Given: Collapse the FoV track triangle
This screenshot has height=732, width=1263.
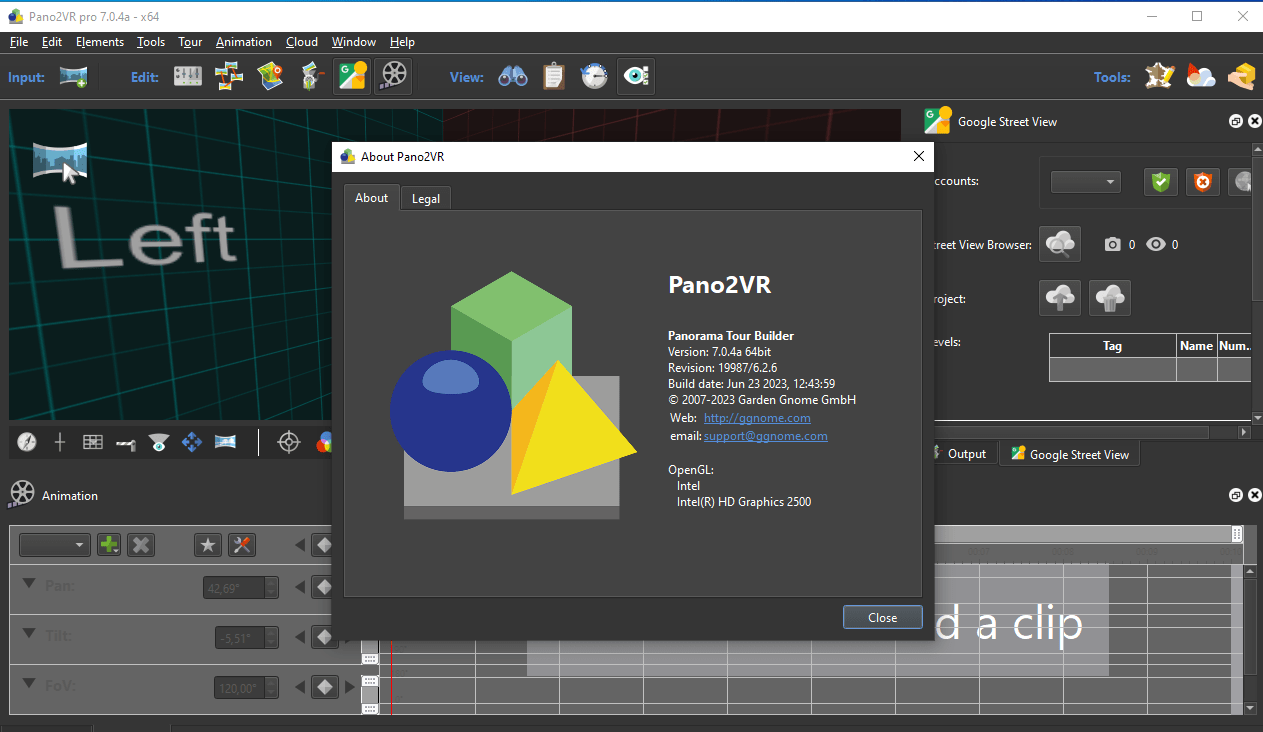Looking at the screenshot, I should click(29, 684).
